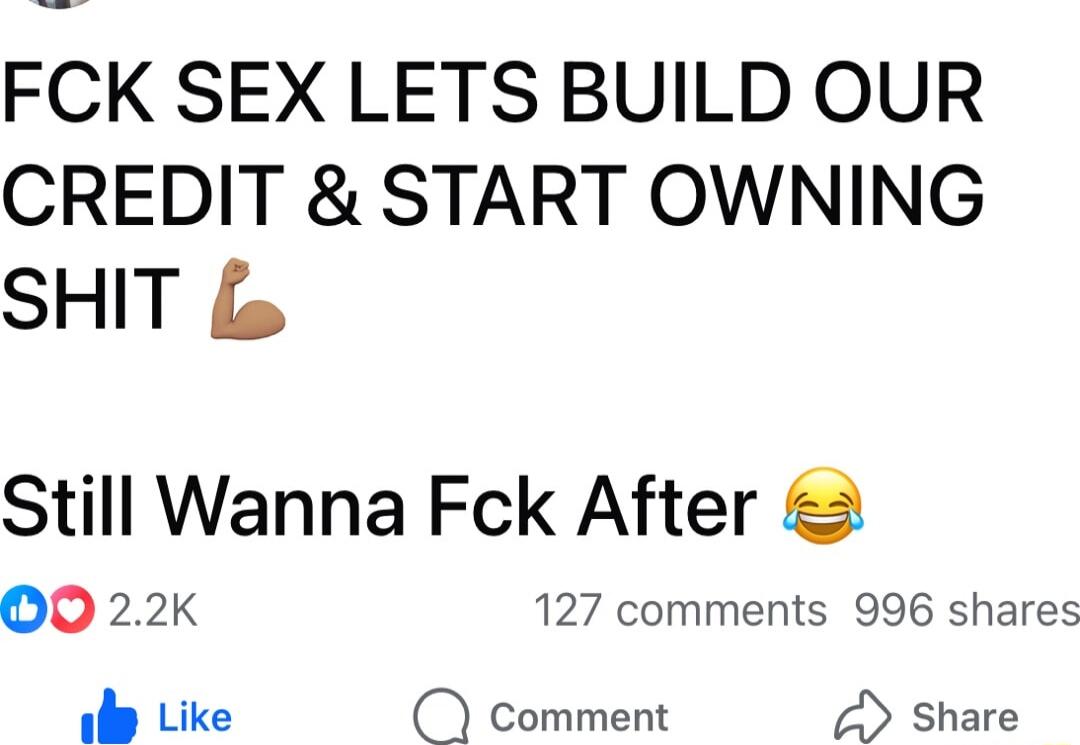Viewport: 1080px width, 745px height.
Task: View the 2.2K reactions list
Action: (153, 610)
